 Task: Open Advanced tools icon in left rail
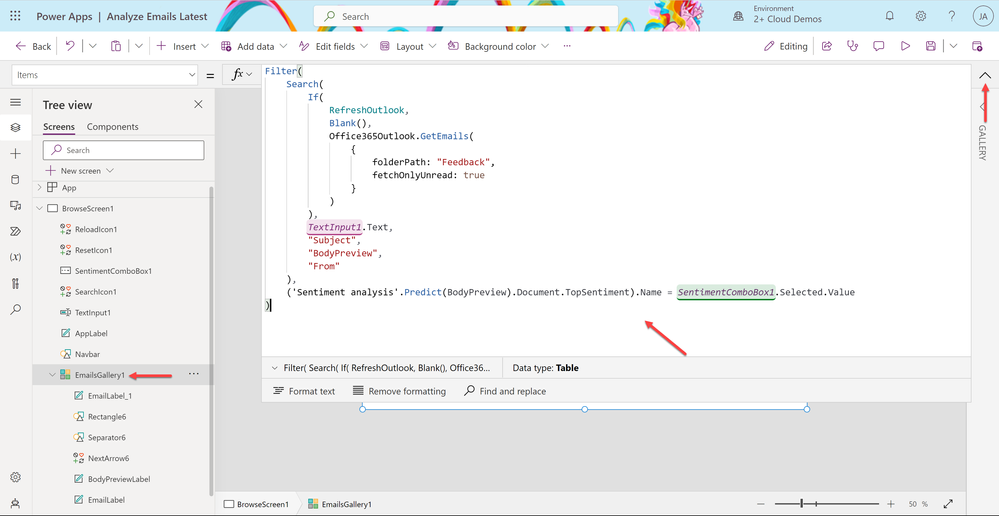(16, 283)
